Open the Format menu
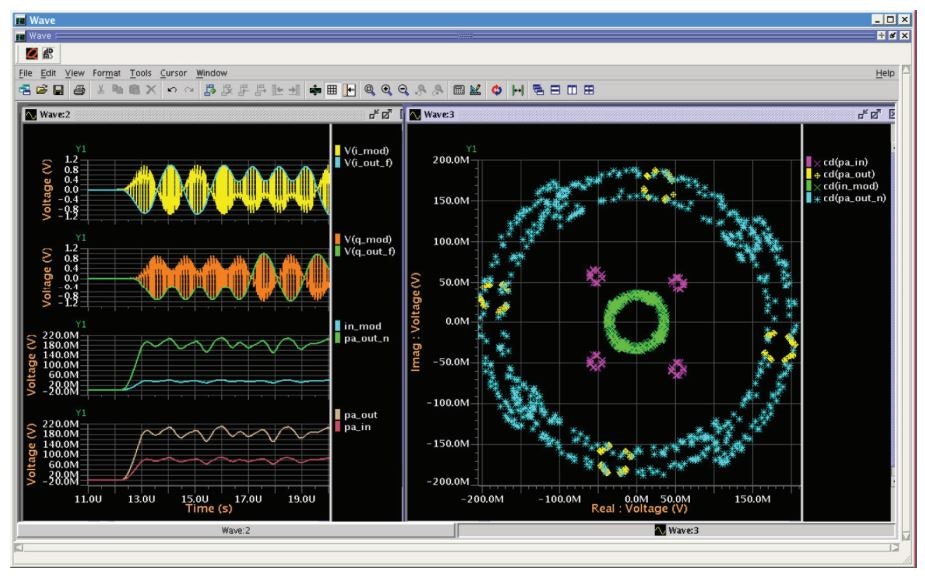 [105, 73]
